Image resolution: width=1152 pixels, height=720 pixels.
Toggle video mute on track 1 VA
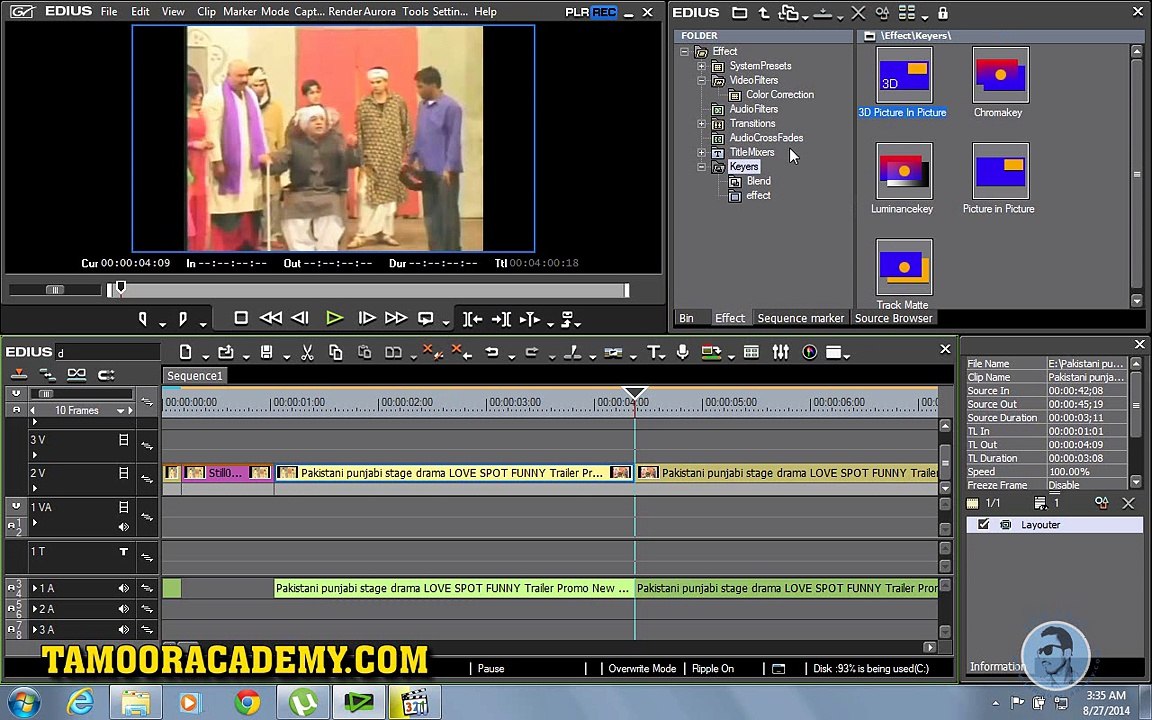123,507
